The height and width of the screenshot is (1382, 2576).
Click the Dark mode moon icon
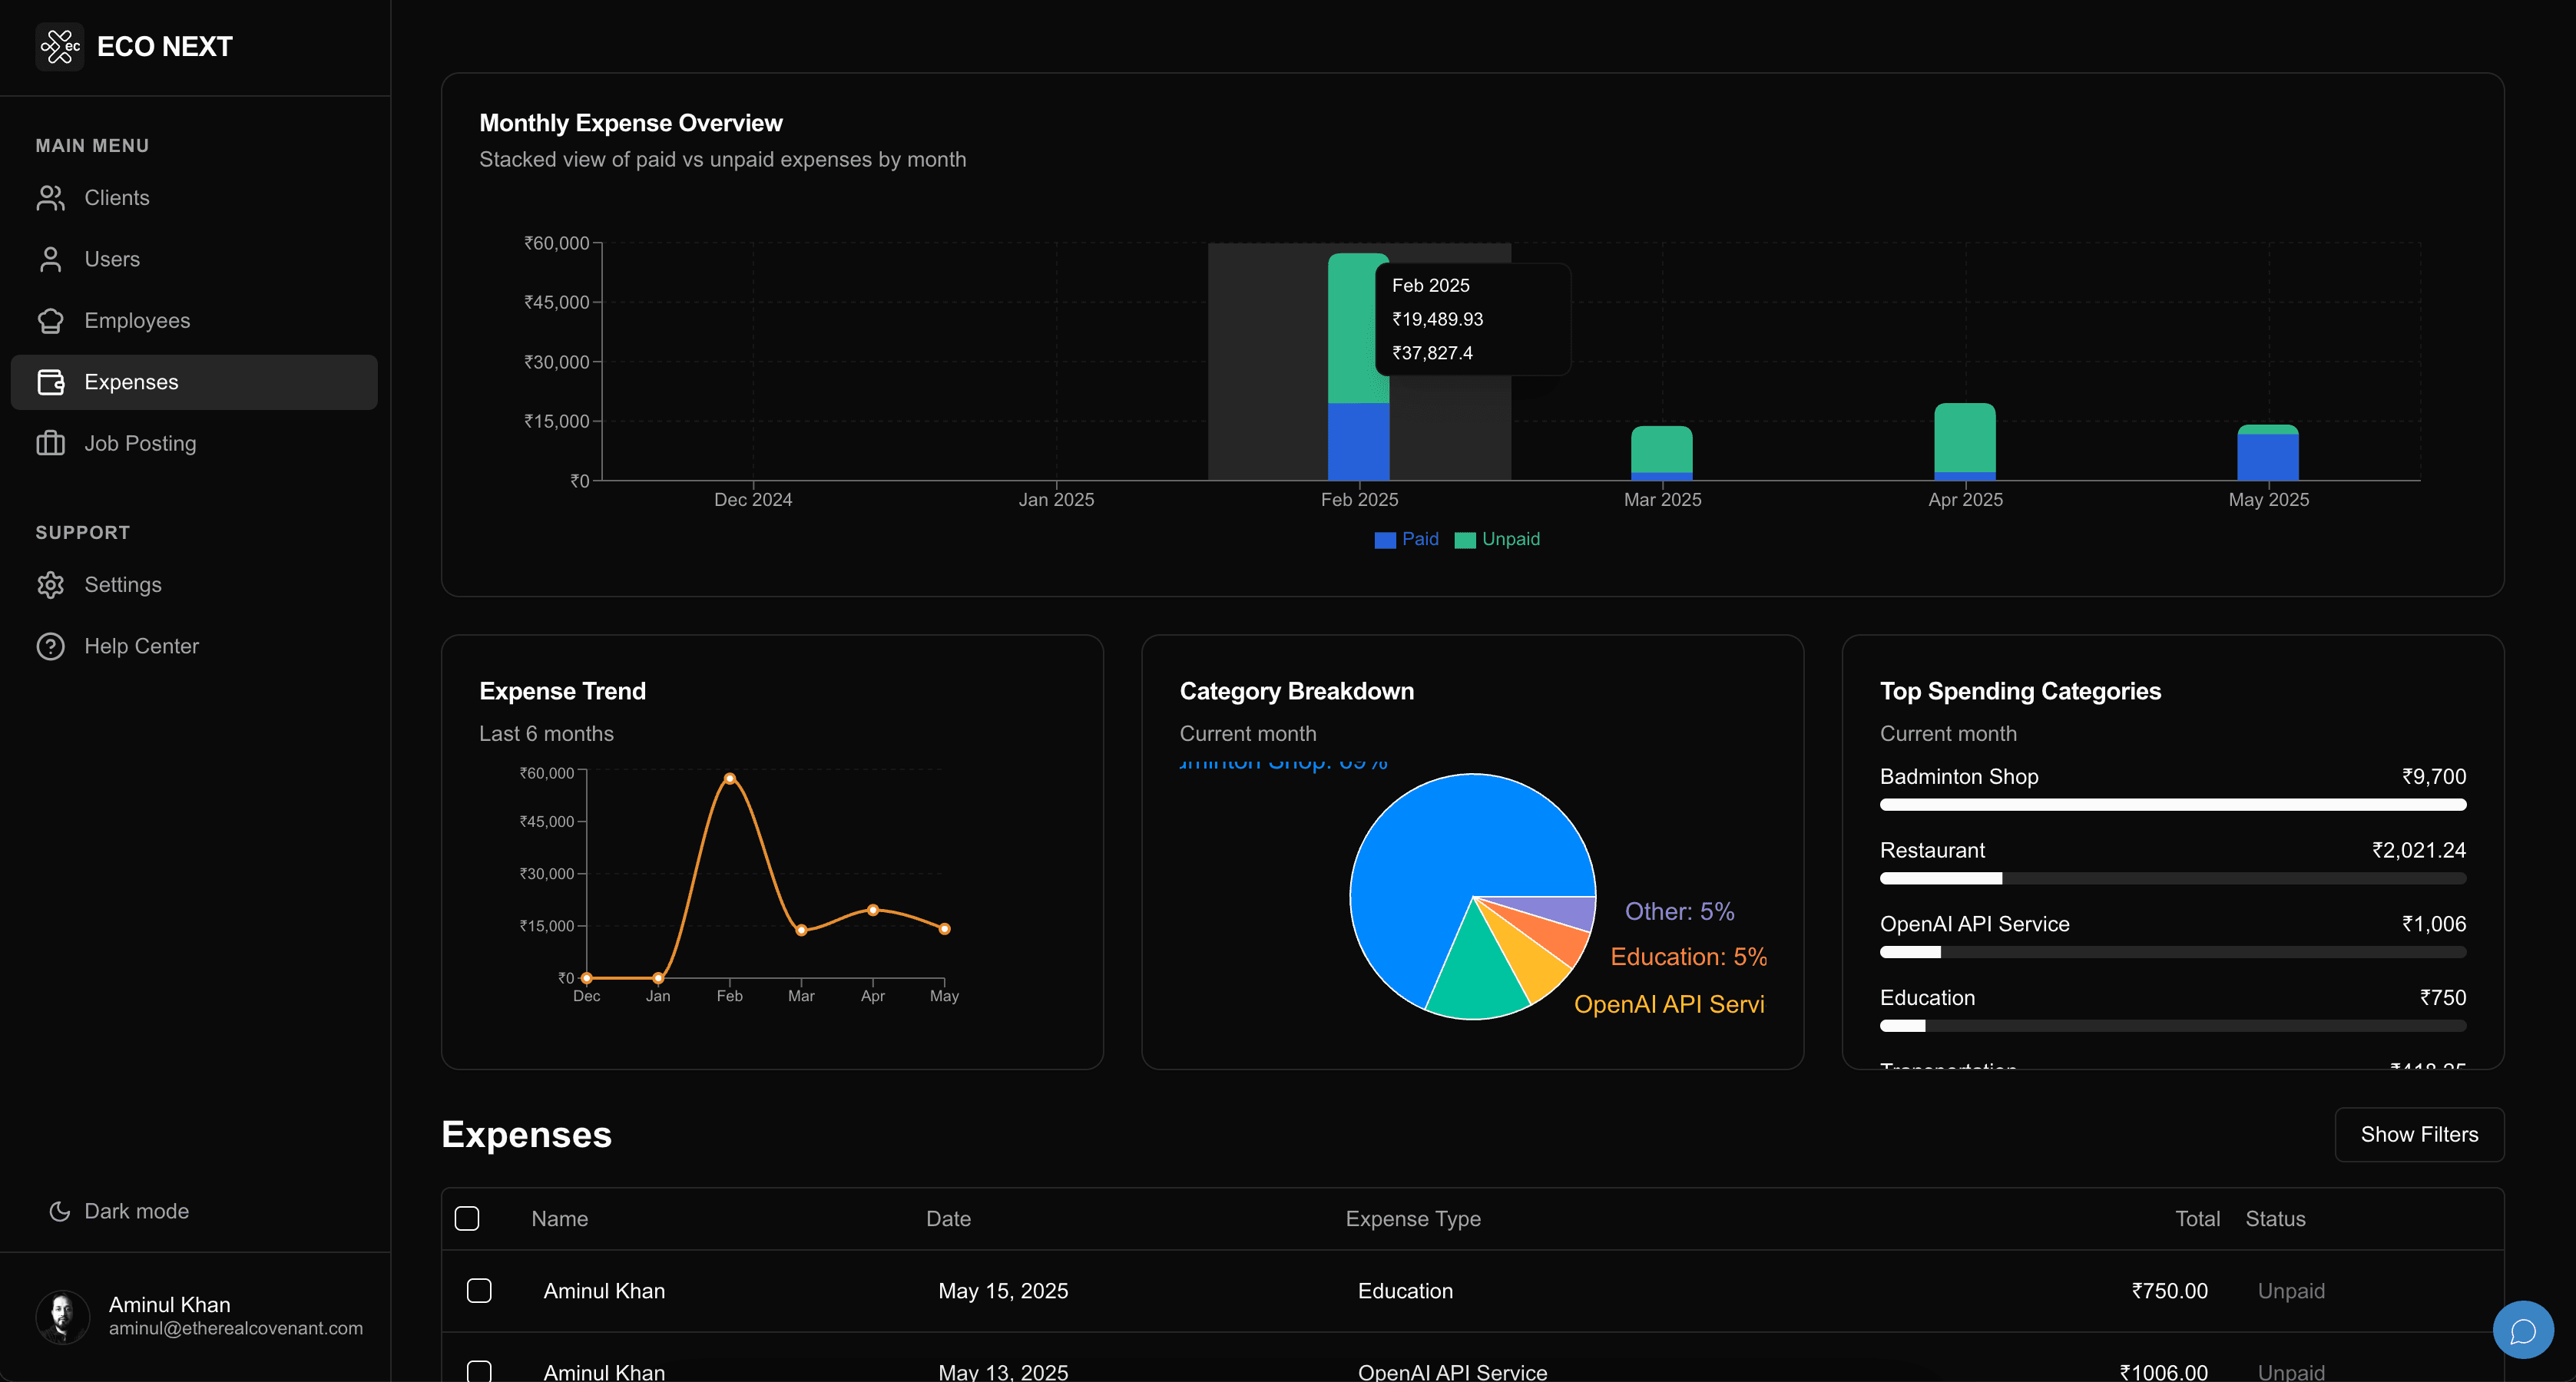[60, 1211]
